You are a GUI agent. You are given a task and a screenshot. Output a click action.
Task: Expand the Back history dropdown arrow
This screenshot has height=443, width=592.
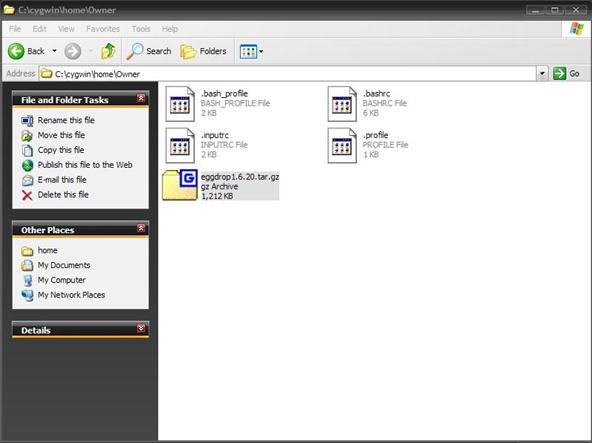(54, 51)
